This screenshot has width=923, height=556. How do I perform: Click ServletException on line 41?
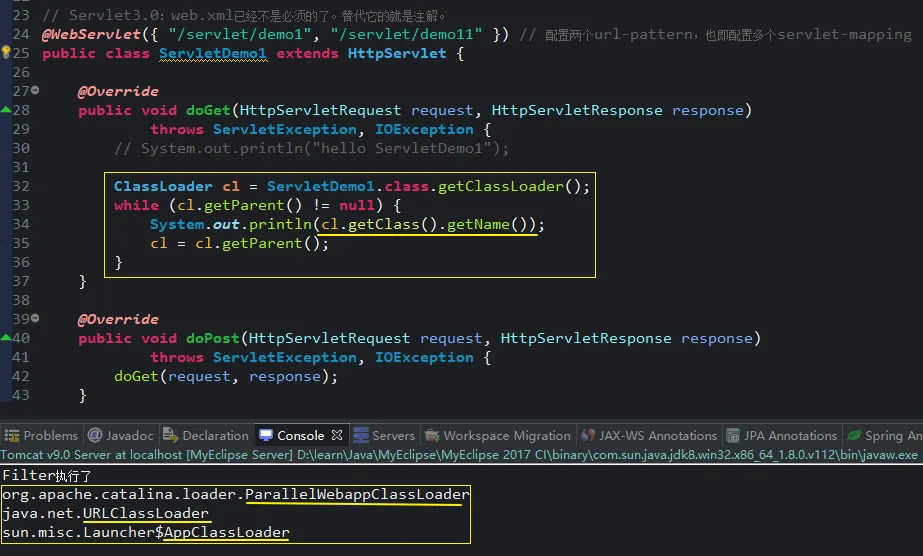[285, 357]
